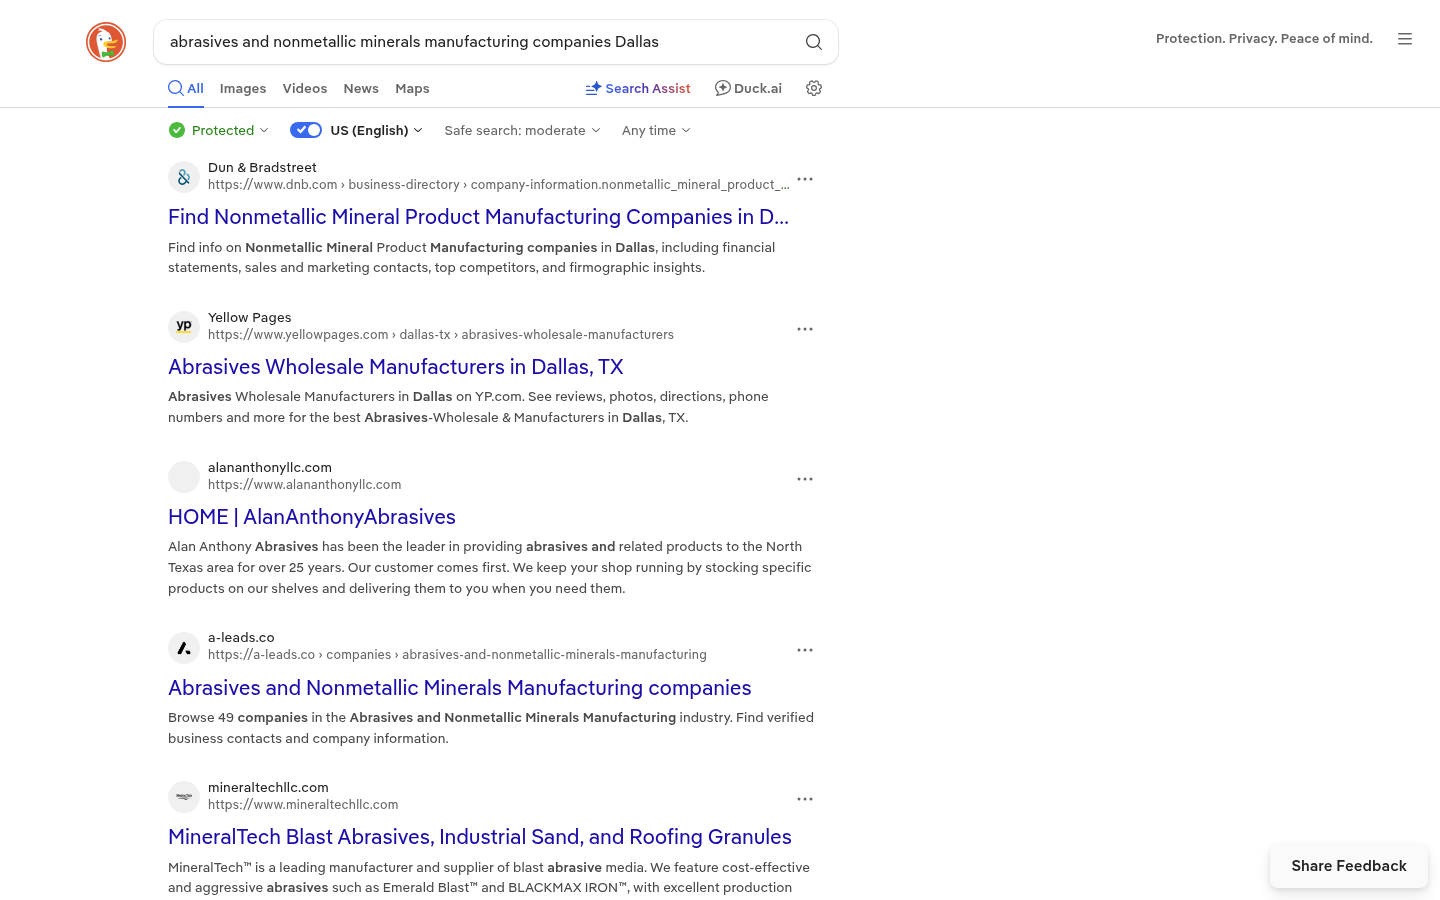Viewport: 1440px width, 900px height.
Task: Expand the Protected dropdown
Action: tap(219, 130)
